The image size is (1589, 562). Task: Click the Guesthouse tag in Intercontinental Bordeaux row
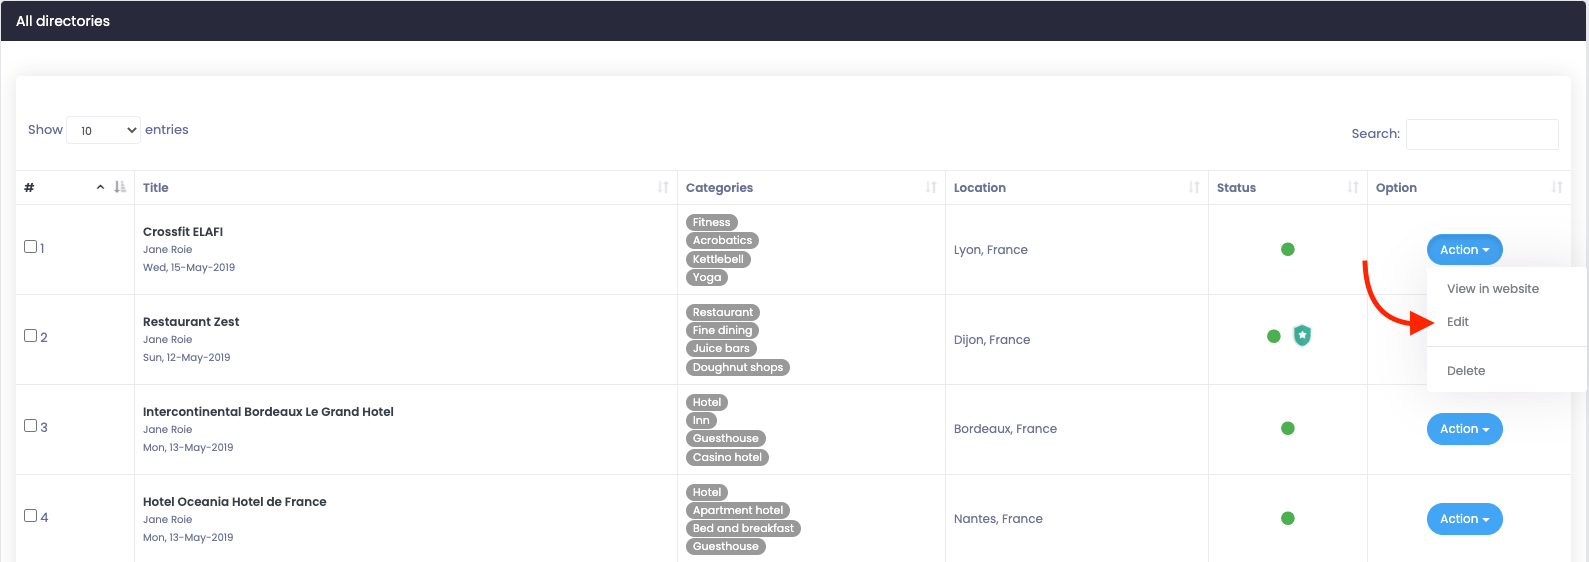coord(726,438)
